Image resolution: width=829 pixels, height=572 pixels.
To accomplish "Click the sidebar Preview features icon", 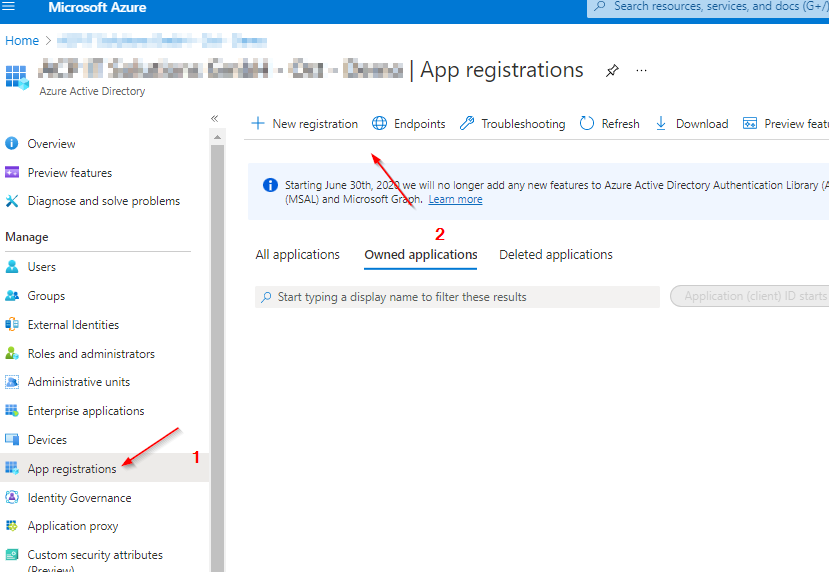I will click(12, 172).
